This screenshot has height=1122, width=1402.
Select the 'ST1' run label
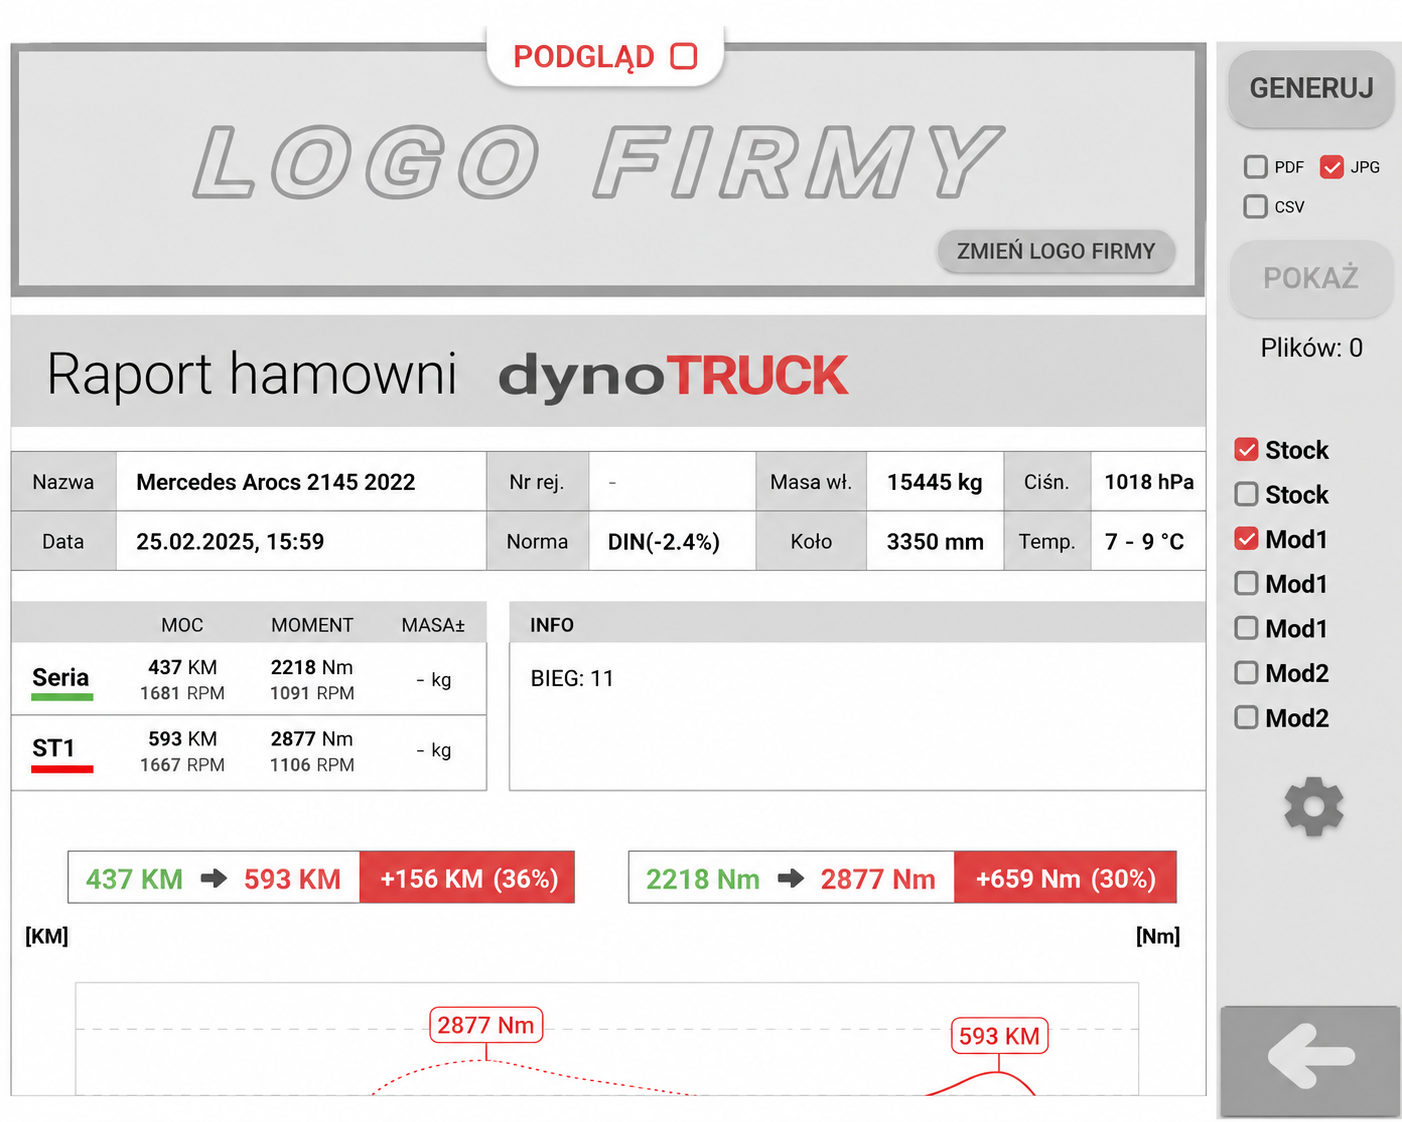[54, 749]
